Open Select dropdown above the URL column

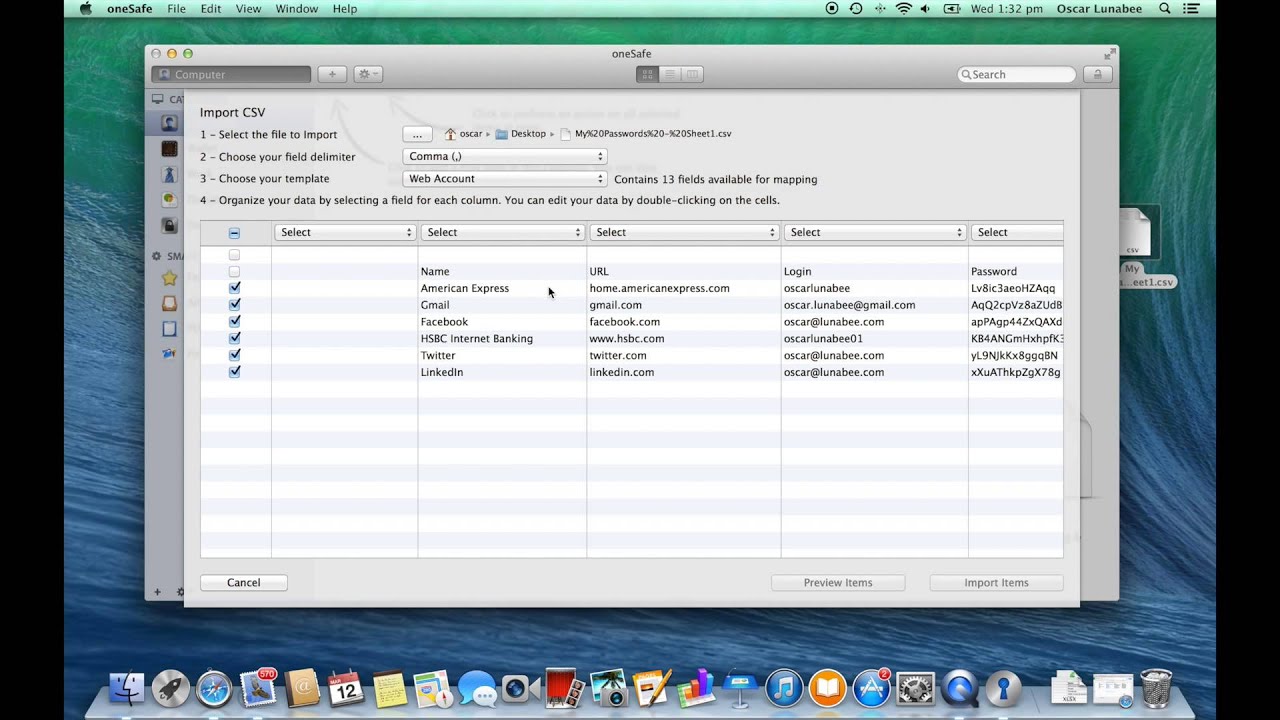(684, 232)
